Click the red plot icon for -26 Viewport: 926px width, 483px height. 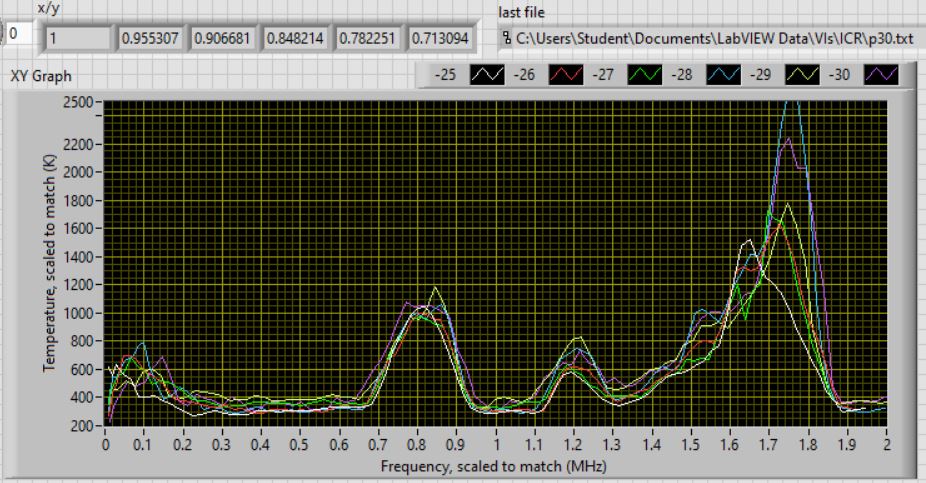[x=565, y=75]
